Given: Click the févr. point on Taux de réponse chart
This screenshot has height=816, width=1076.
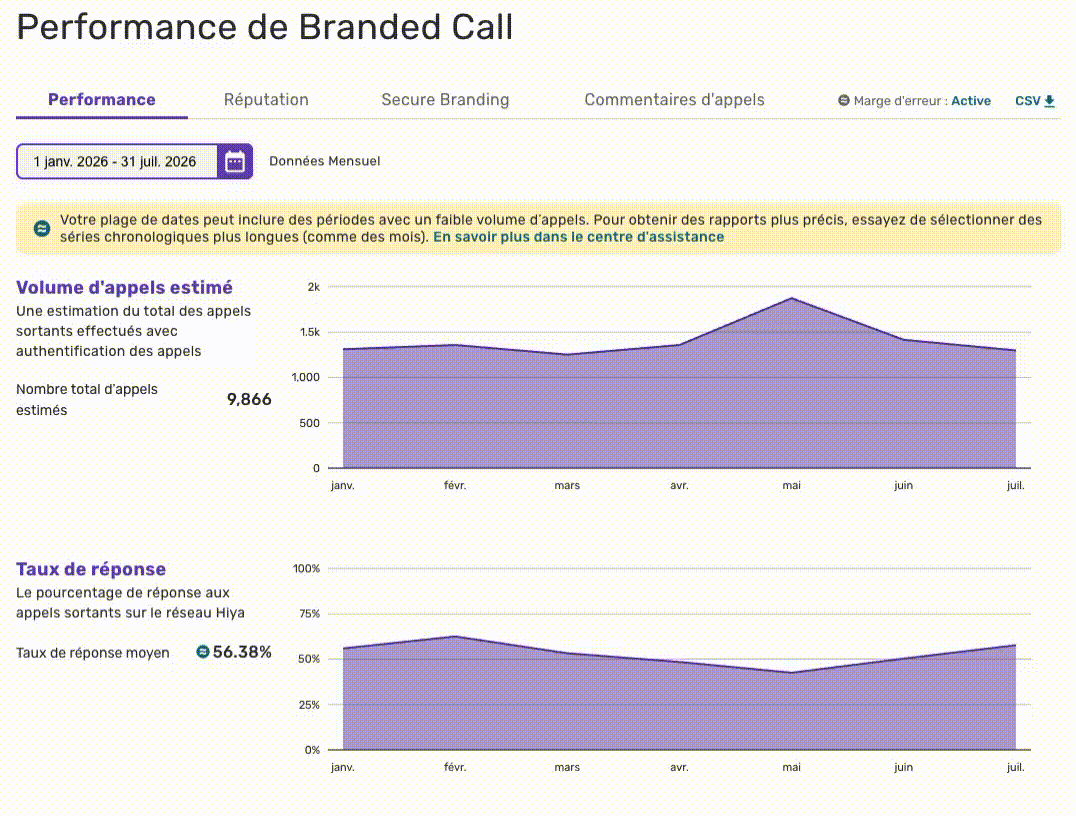Looking at the screenshot, I should tap(455, 636).
